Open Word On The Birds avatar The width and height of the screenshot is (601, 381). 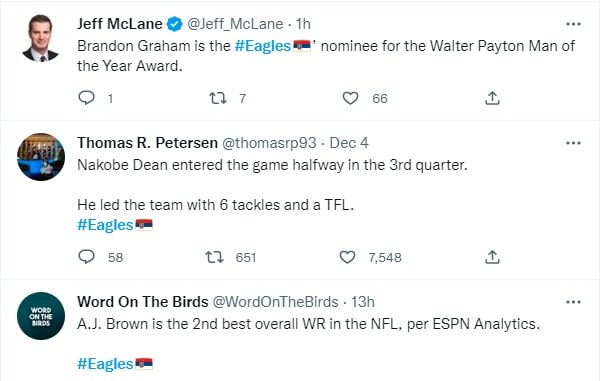(x=41, y=316)
